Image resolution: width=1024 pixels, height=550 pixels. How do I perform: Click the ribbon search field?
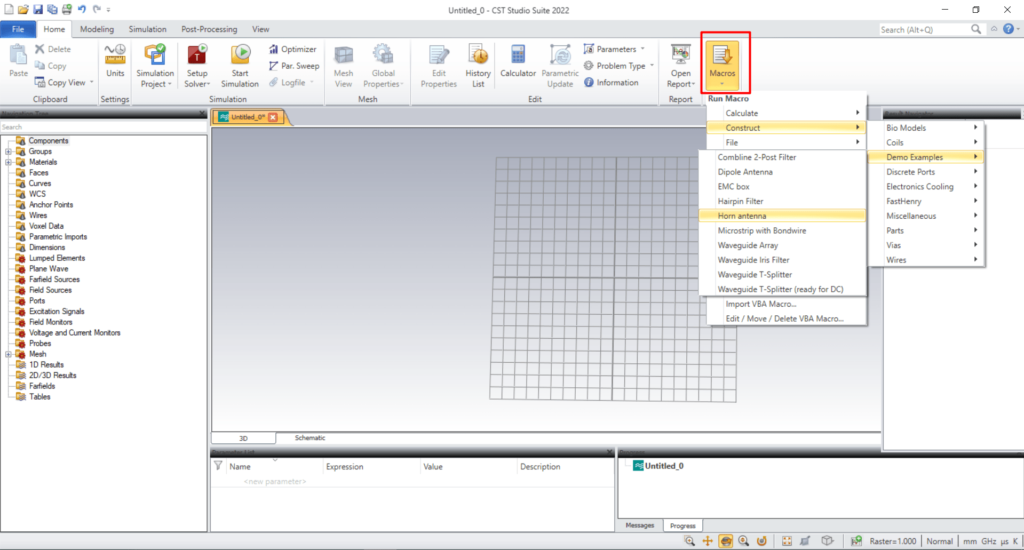tap(924, 29)
